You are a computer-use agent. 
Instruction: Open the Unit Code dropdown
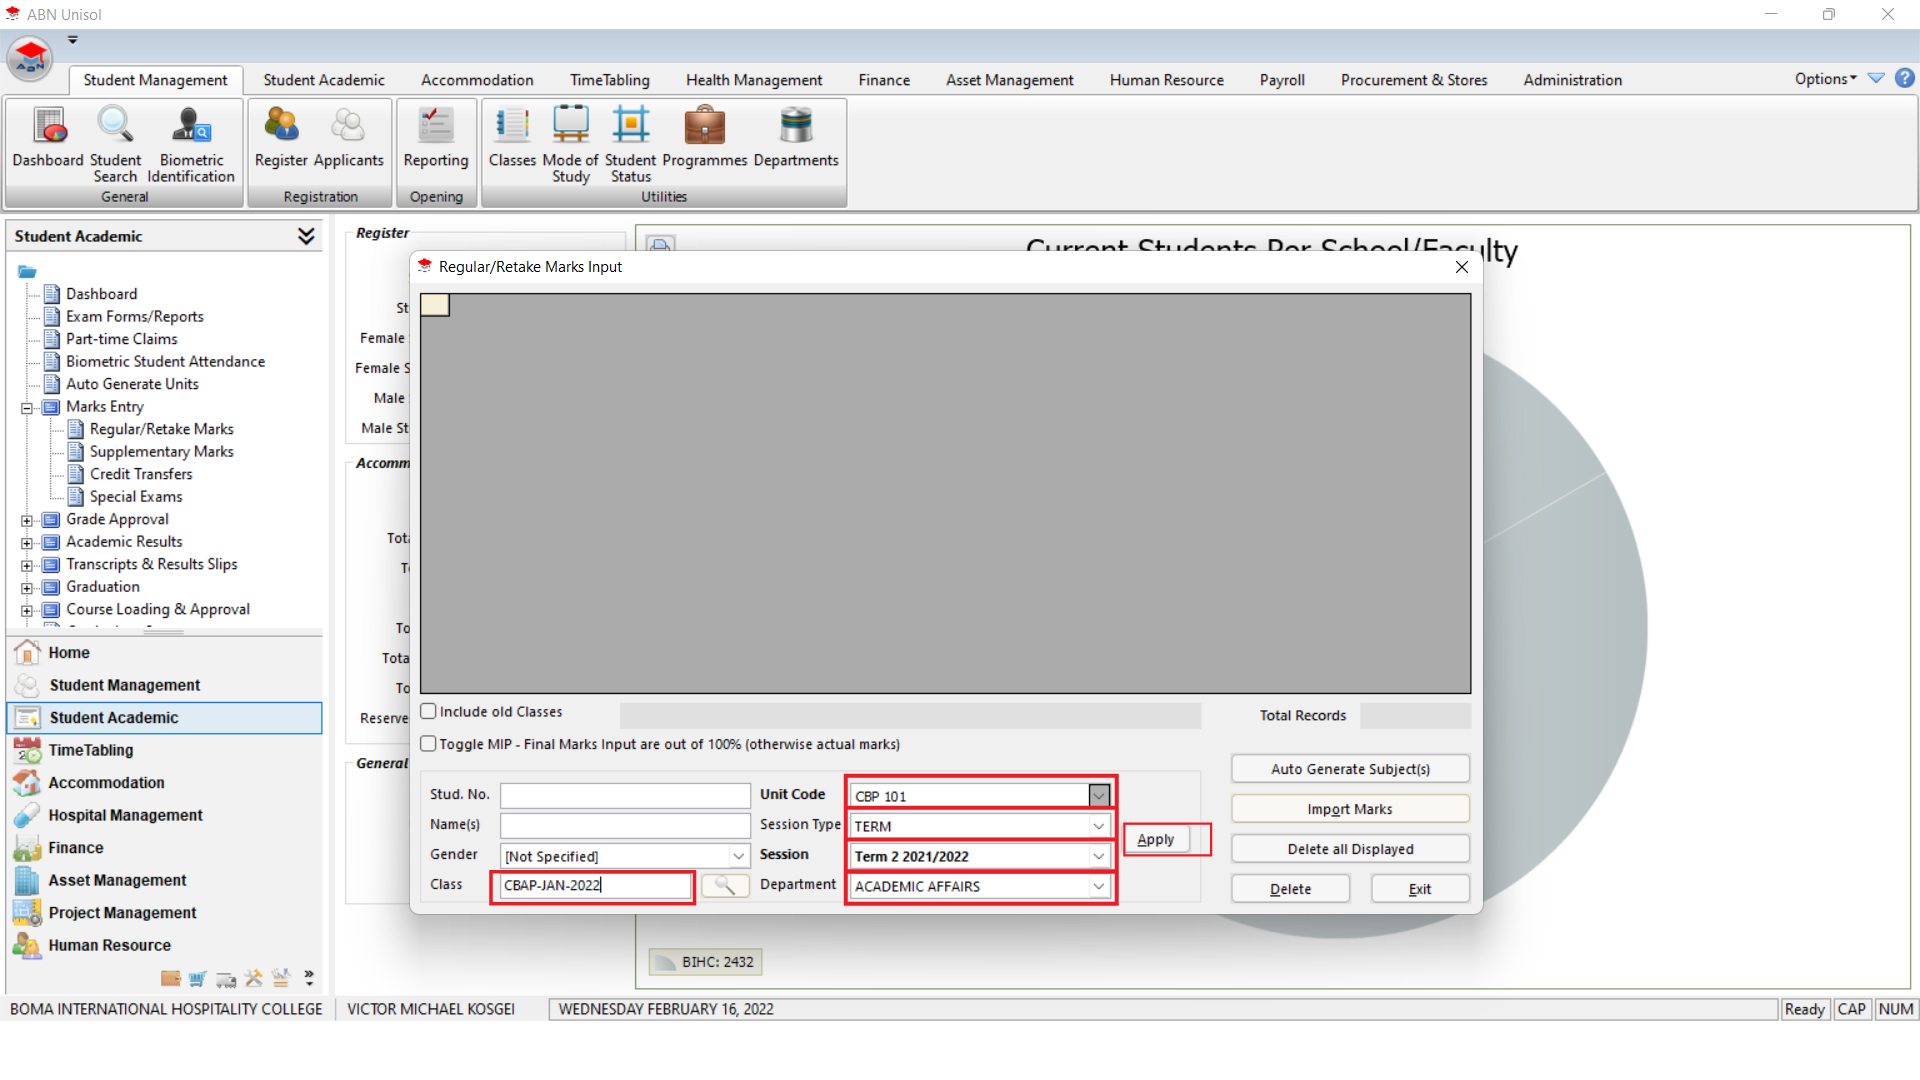(x=1099, y=796)
